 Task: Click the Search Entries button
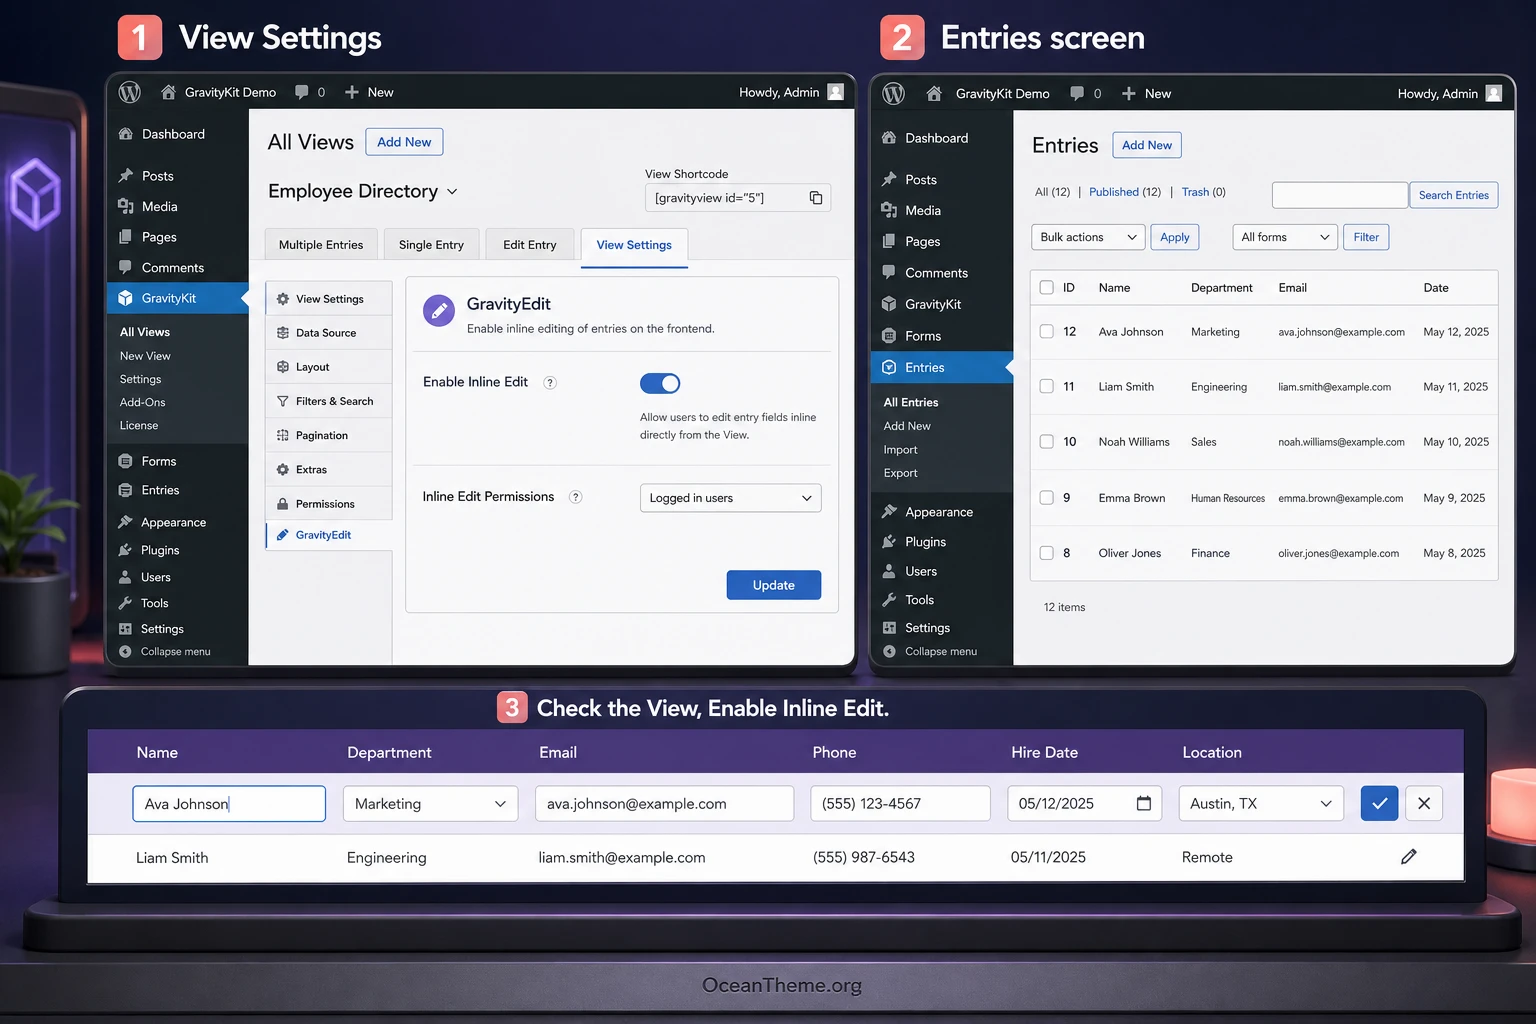[x=1453, y=195]
